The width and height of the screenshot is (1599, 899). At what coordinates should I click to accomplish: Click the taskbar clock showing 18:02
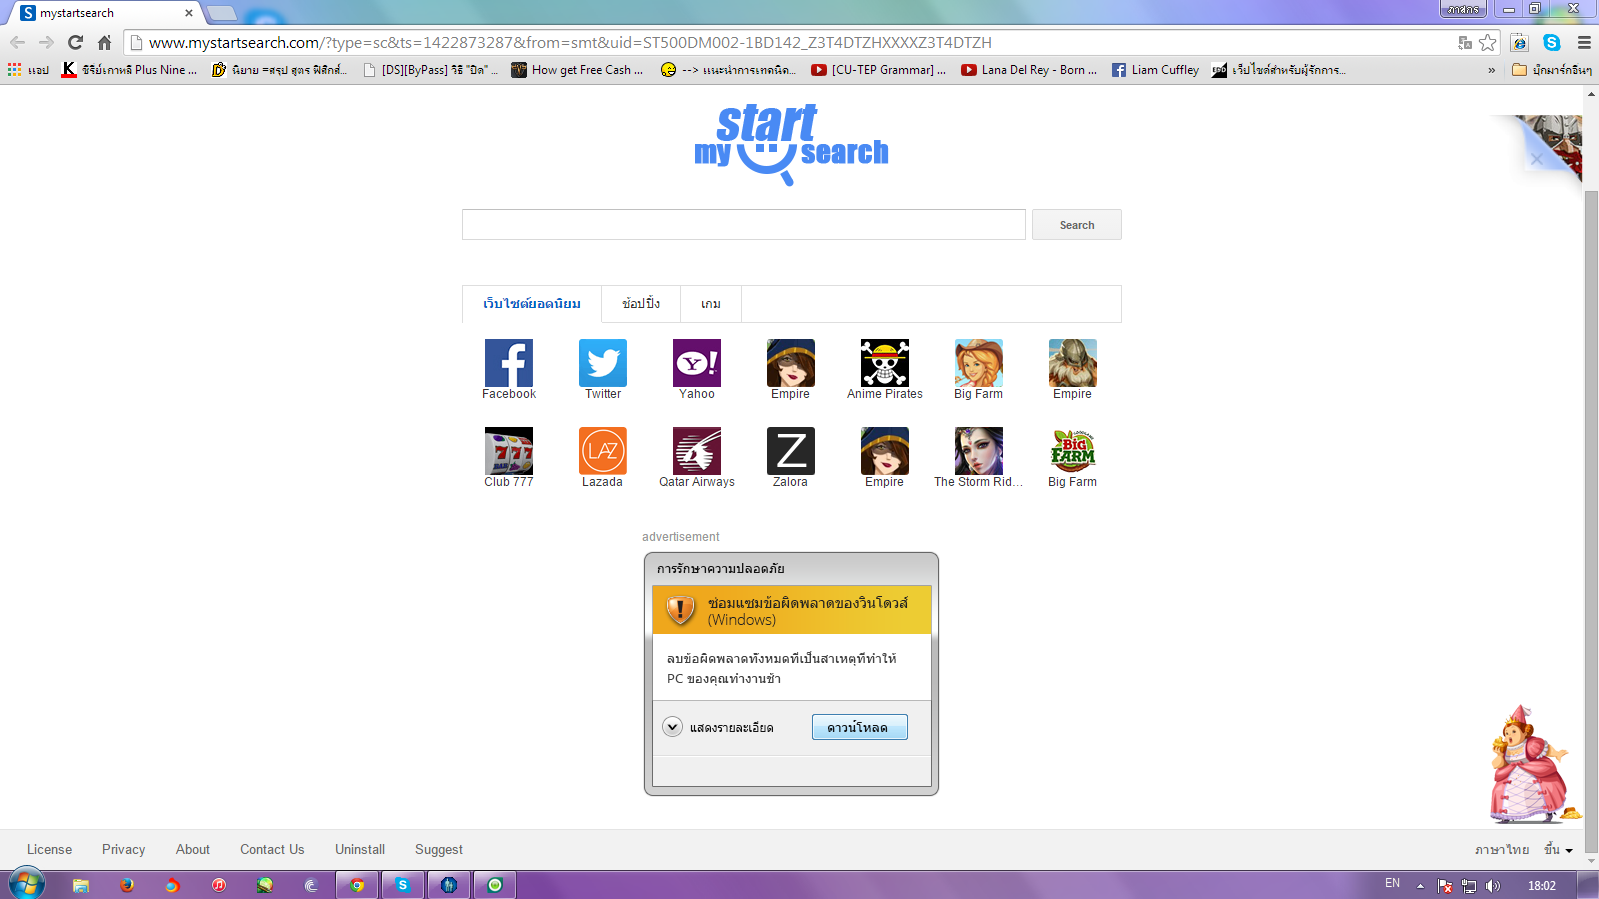1542,885
